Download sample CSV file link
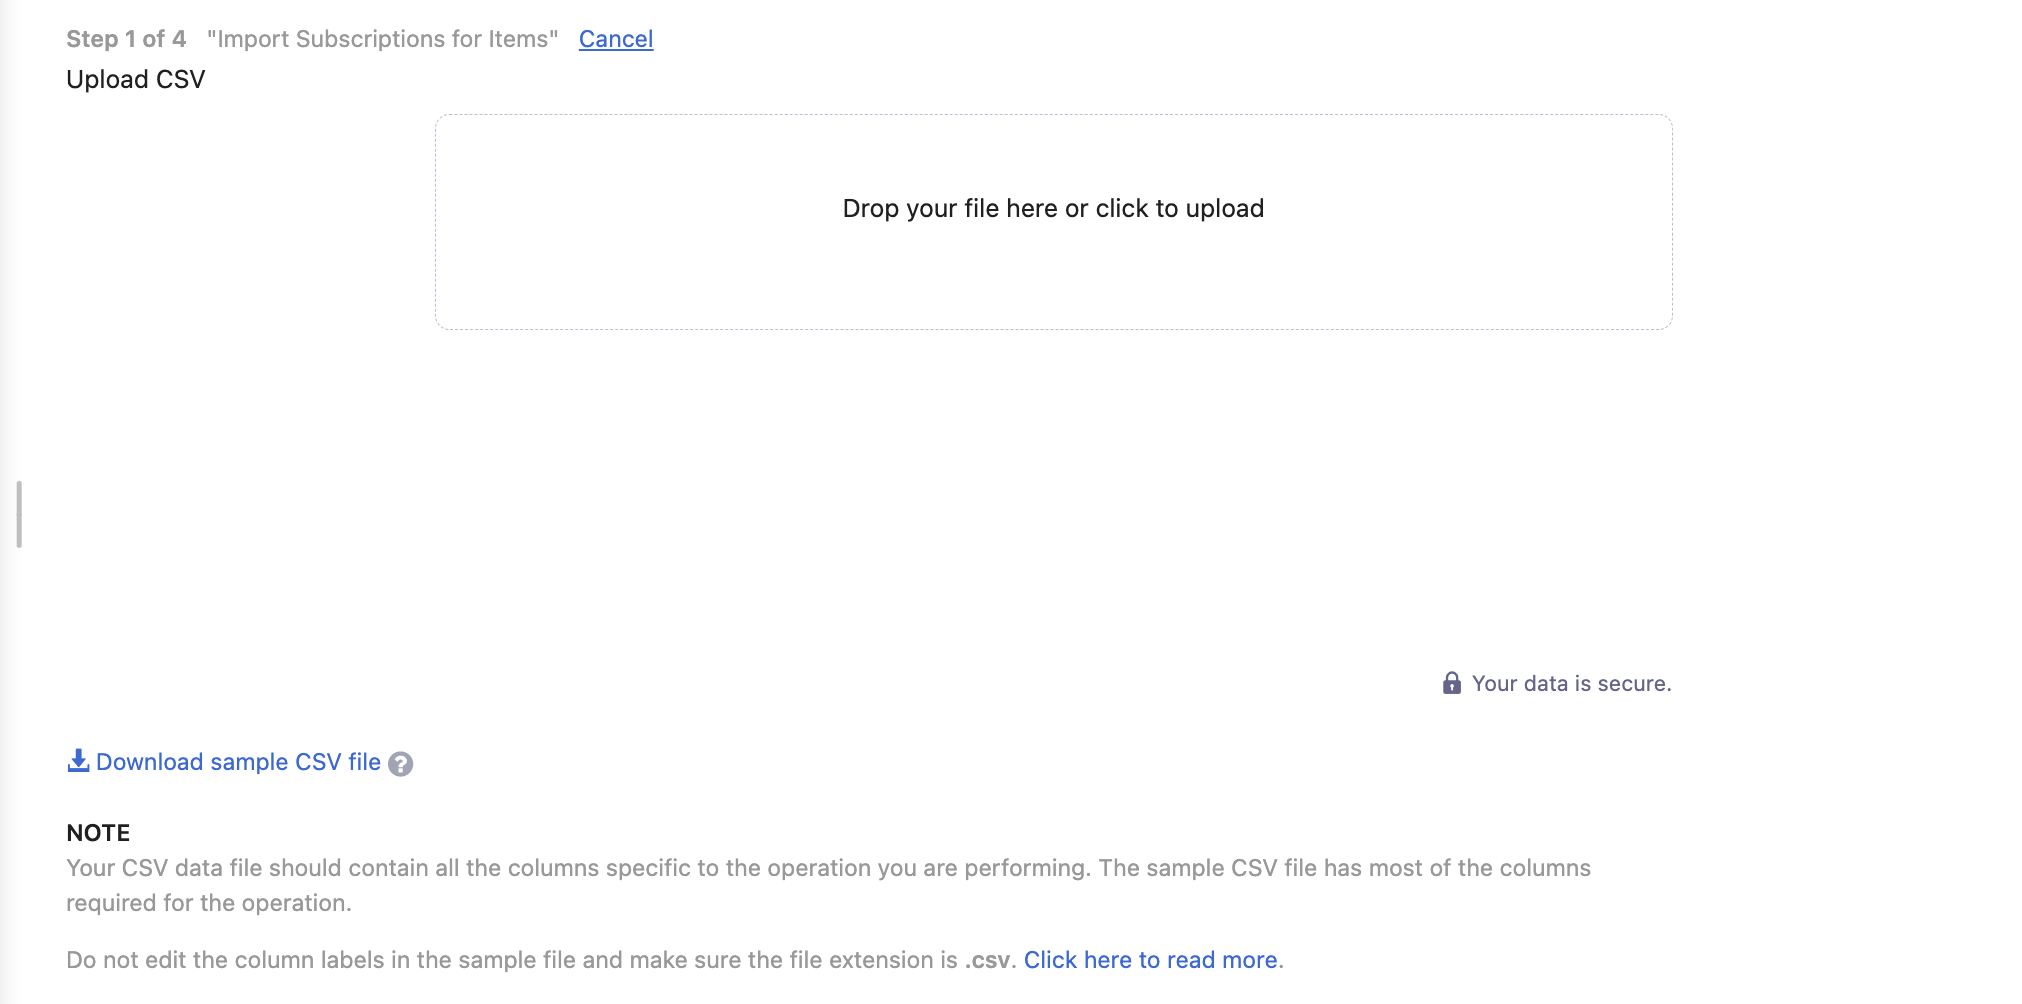2022x1004 pixels. click(238, 762)
